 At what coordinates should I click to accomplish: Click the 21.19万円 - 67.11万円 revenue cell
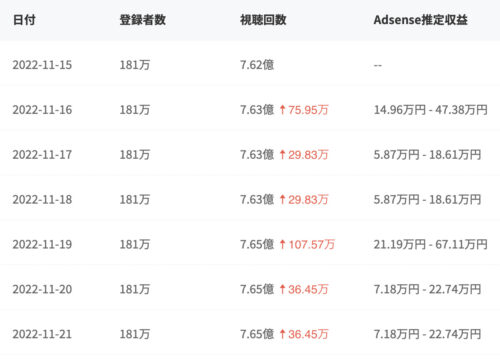pos(430,244)
